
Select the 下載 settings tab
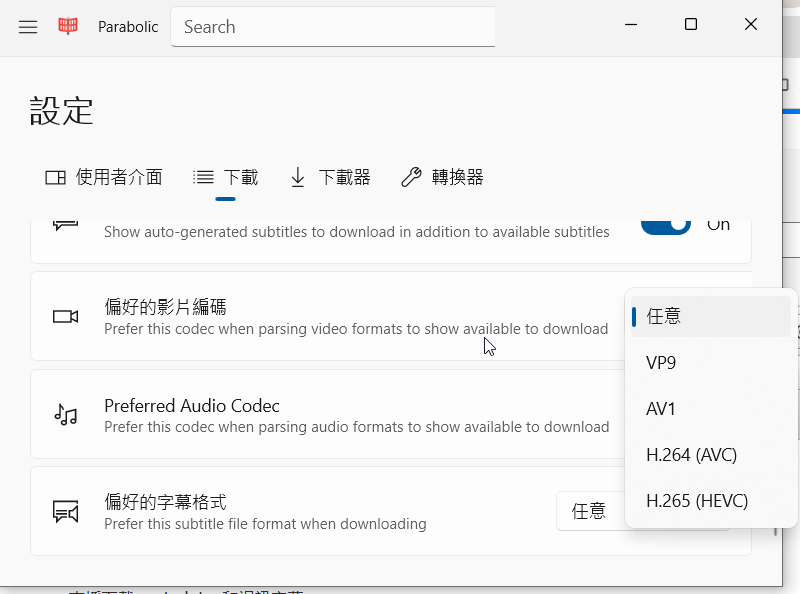tap(226, 177)
